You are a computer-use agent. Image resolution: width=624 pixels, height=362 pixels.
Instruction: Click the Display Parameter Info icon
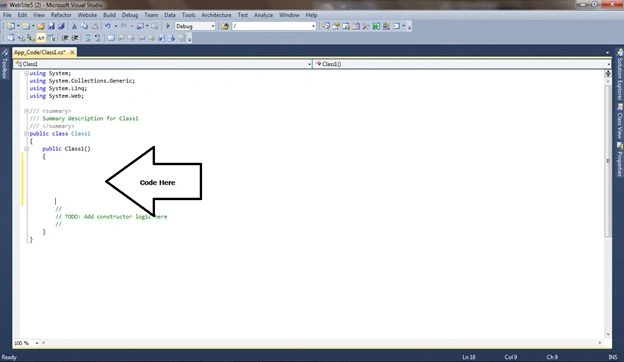21,38
